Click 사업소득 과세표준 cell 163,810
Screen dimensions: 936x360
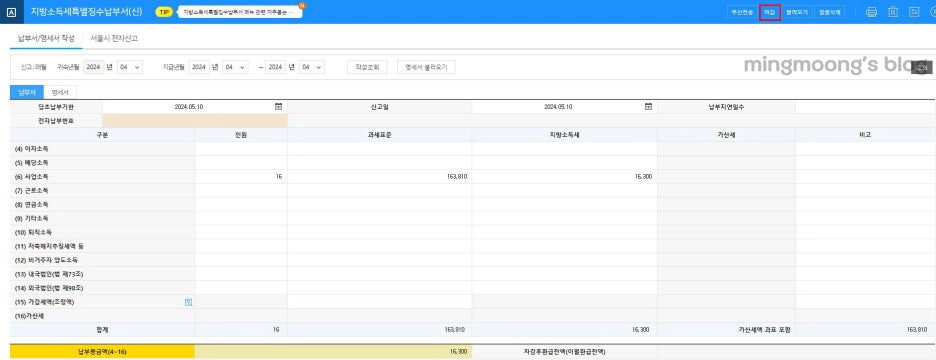[379, 177]
